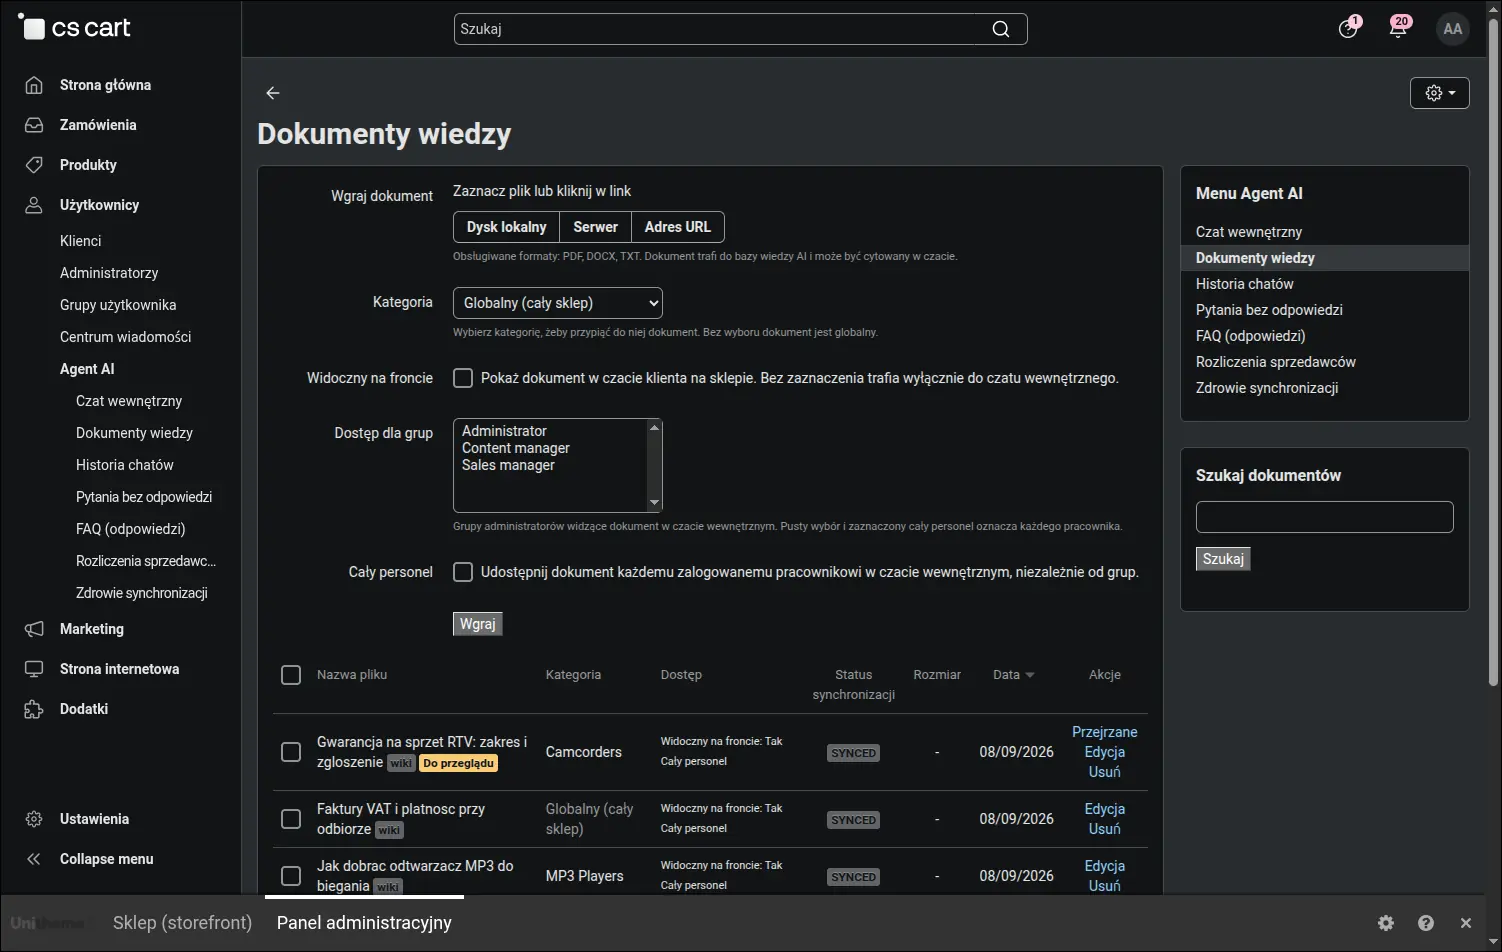The height and width of the screenshot is (952, 1502).
Task: Click the CS-Cart logo
Action: coord(75,28)
